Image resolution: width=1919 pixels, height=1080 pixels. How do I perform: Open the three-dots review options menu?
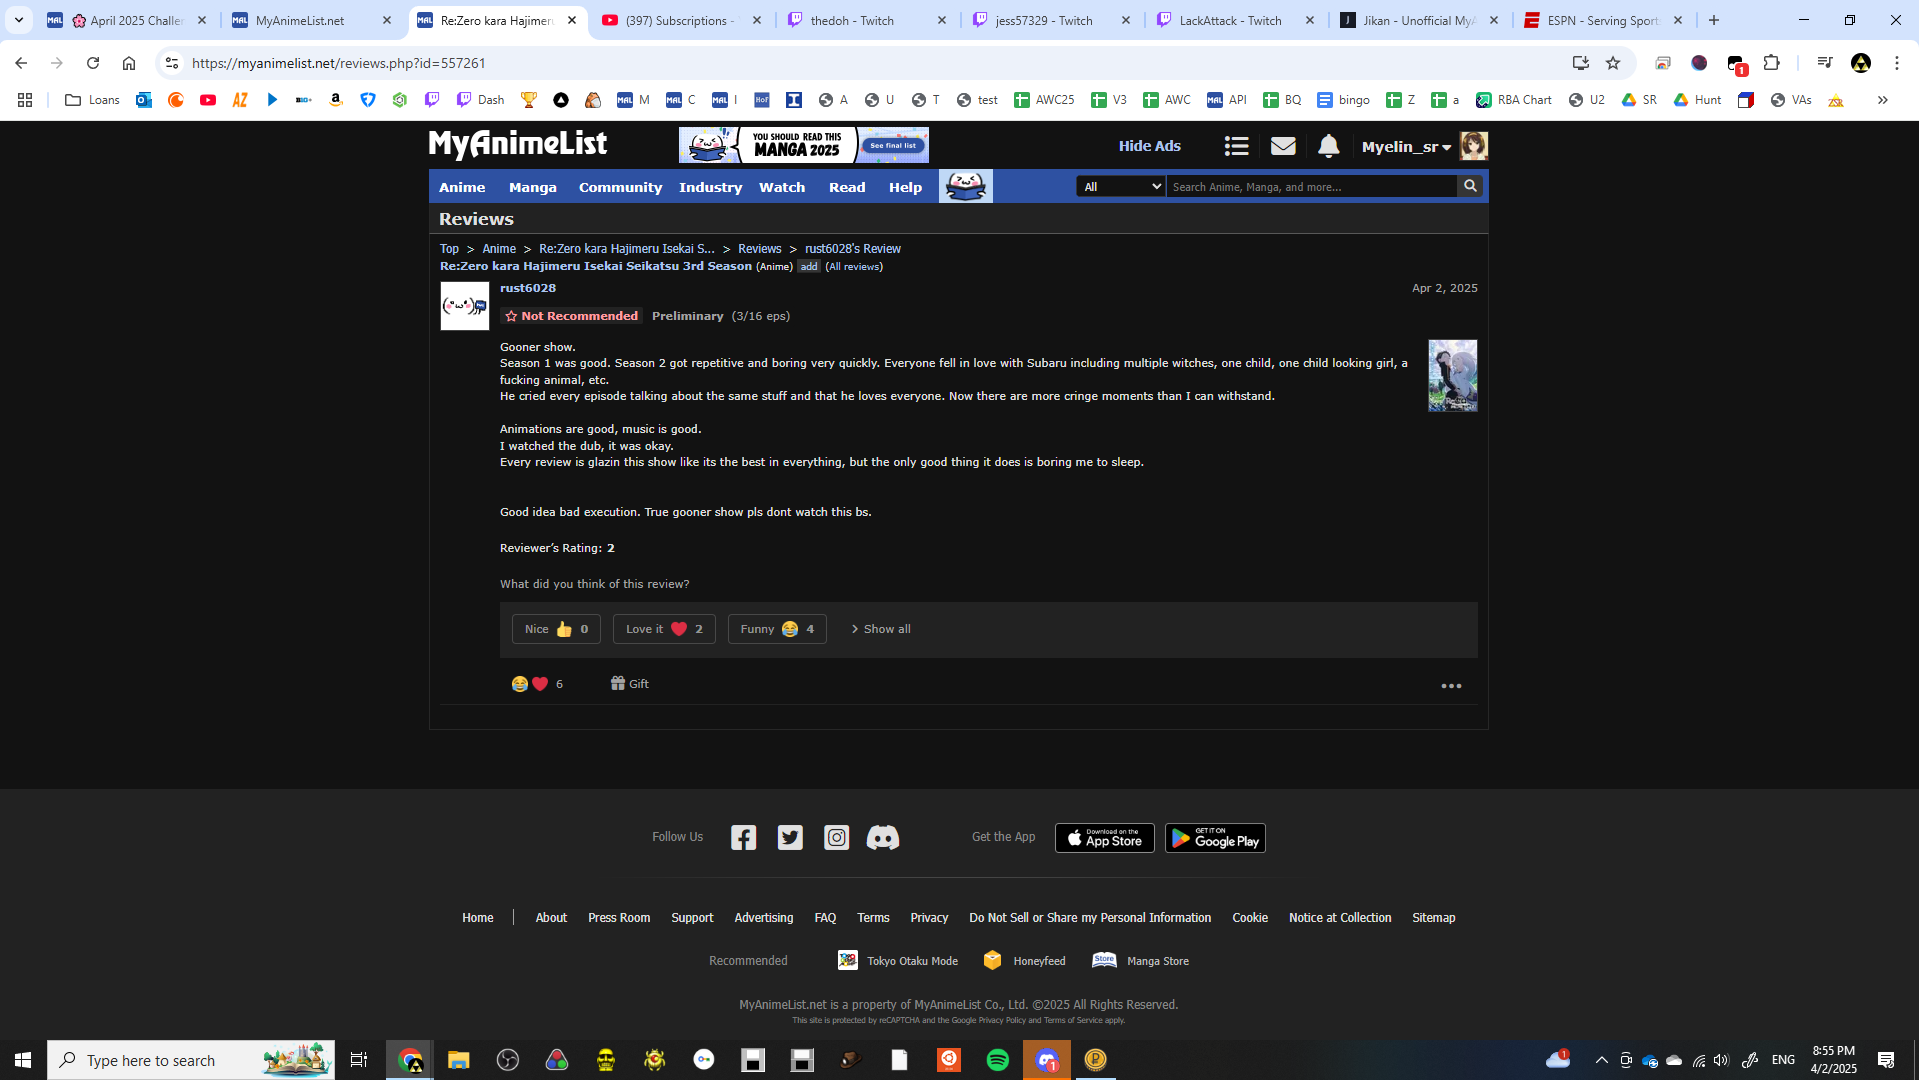1451,686
